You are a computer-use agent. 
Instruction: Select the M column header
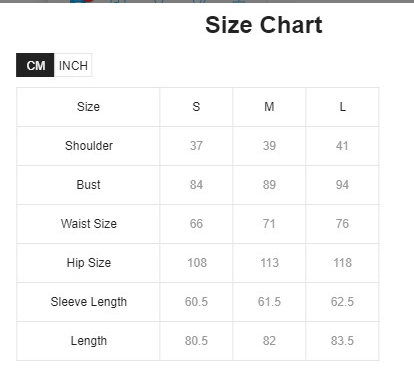coord(269,107)
